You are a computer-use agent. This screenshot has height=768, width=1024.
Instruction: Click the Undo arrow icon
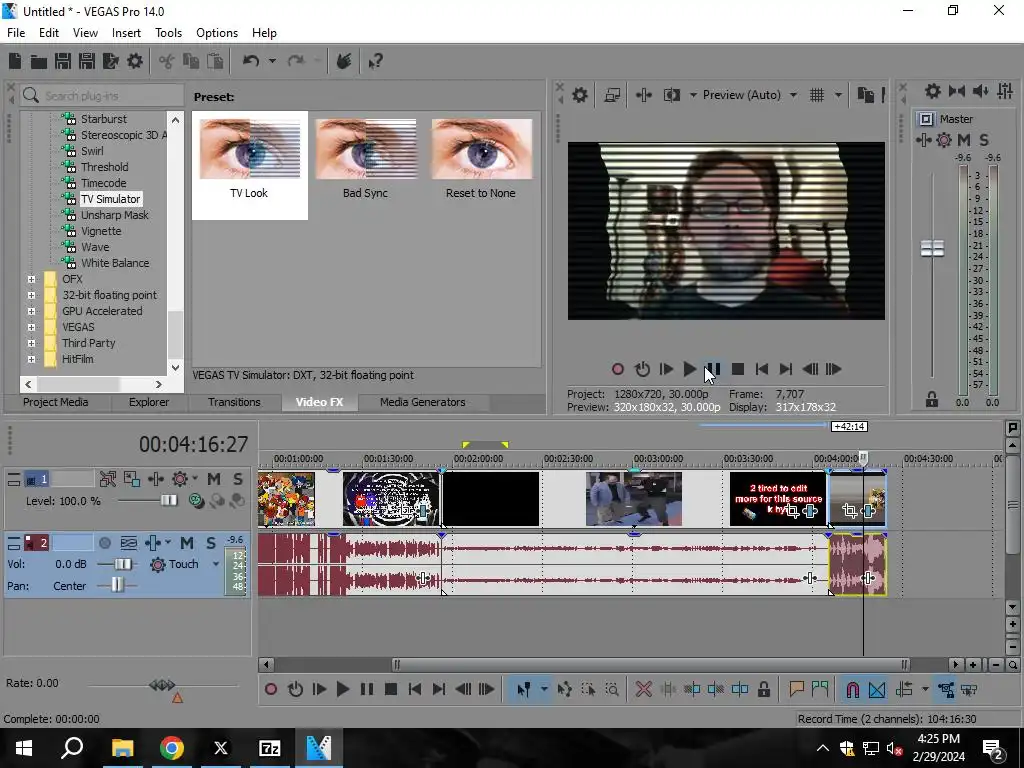251,61
